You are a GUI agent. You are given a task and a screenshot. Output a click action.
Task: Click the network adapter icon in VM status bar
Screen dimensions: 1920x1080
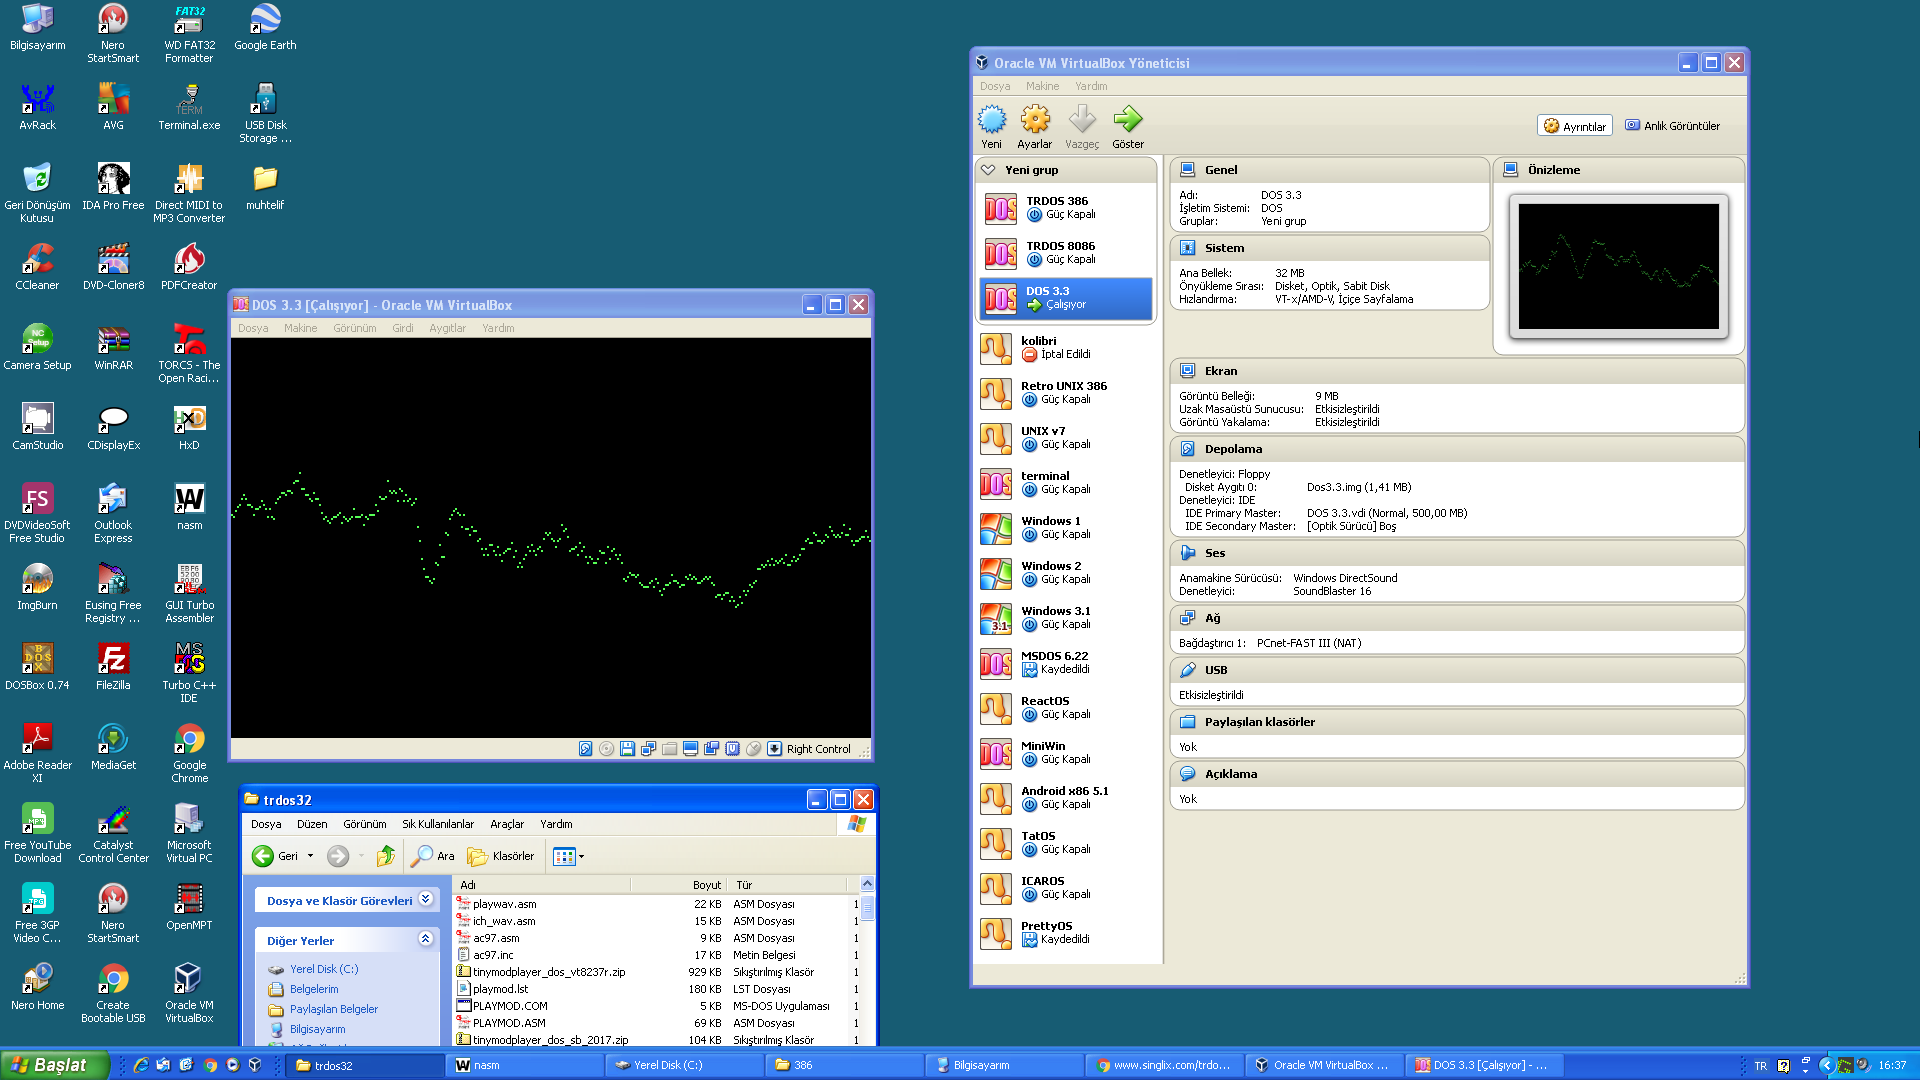coord(648,749)
